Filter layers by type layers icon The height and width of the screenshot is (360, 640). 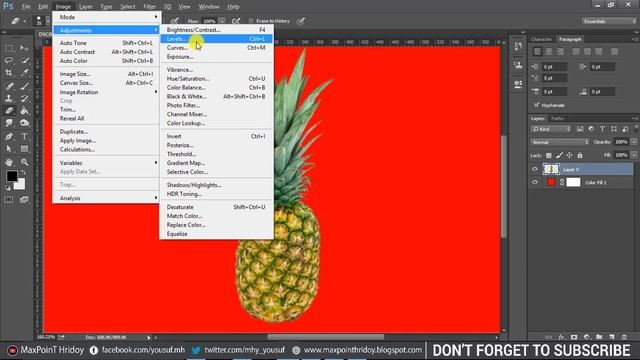click(x=602, y=129)
